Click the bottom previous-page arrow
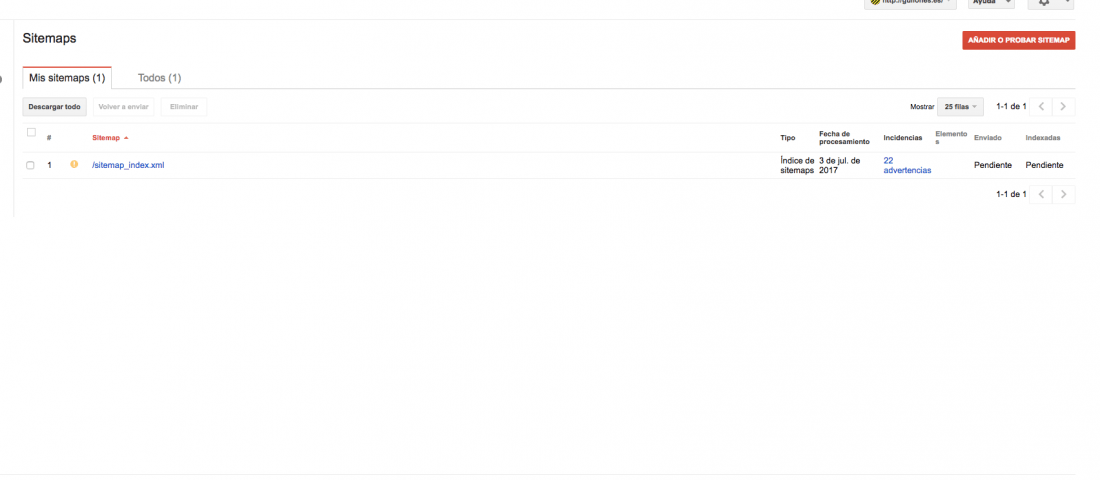Image resolution: width=1100 pixels, height=480 pixels. [x=1041, y=194]
